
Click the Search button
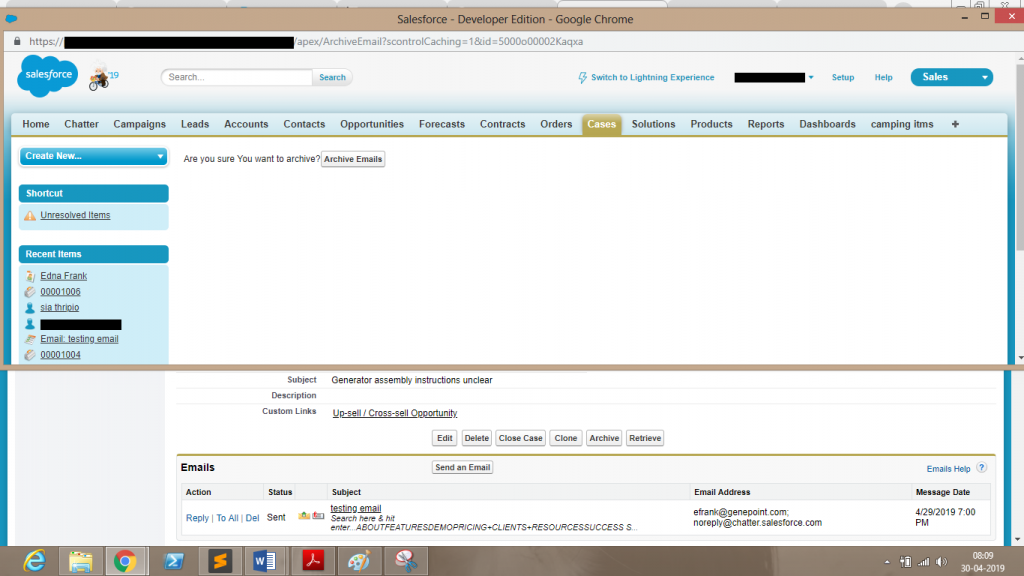tap(332, 77)
